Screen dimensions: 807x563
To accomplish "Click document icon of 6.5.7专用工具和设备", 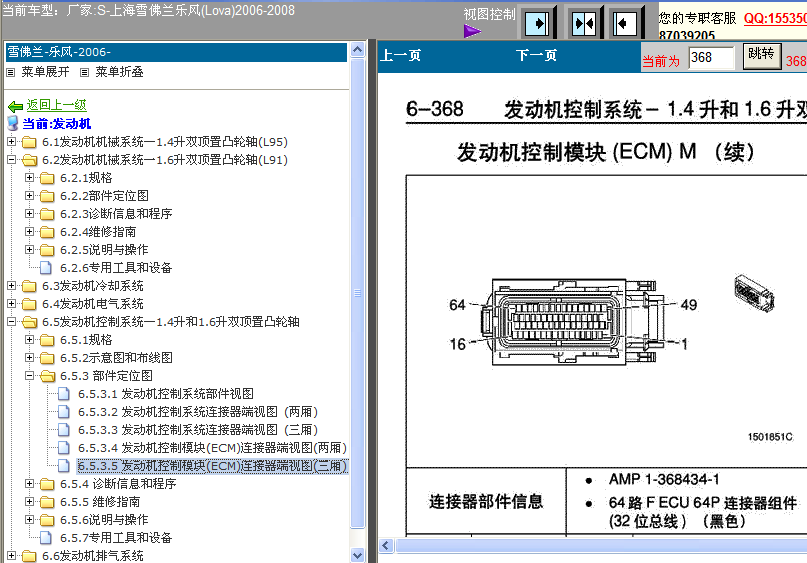I will [x=46, y=538].
